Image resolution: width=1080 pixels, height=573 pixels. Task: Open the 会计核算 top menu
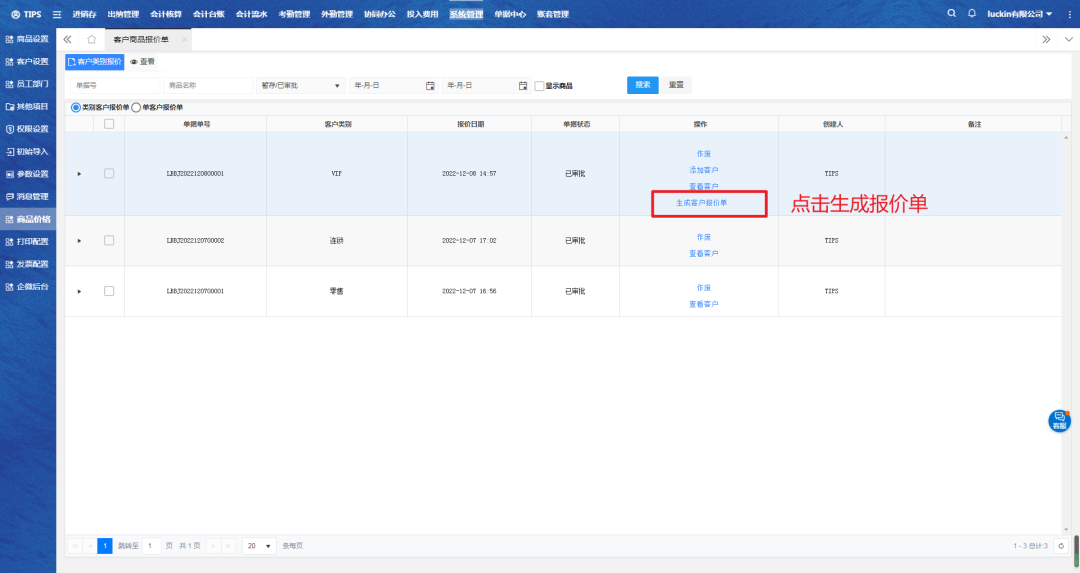[x=165, y=14]
